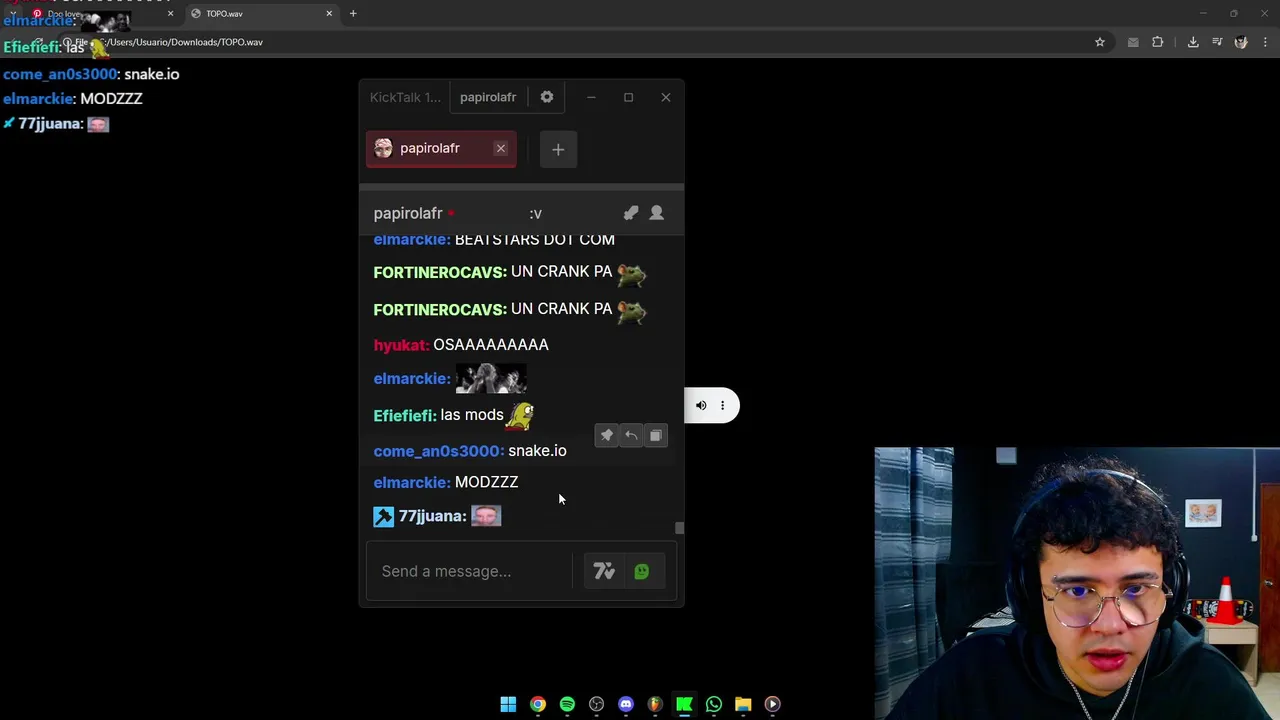This screenshot has height=720, width=1280.
Task: Open the 7TV emote picker
Action: click(604, 571)
